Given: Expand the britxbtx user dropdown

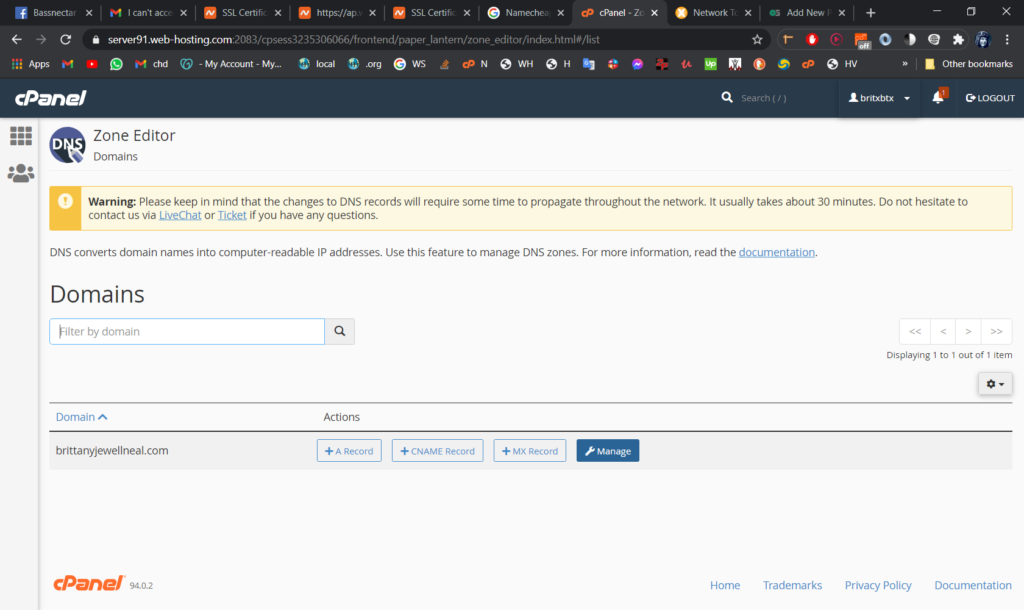Looking at the screenshot, I should [x=879, y=98].
